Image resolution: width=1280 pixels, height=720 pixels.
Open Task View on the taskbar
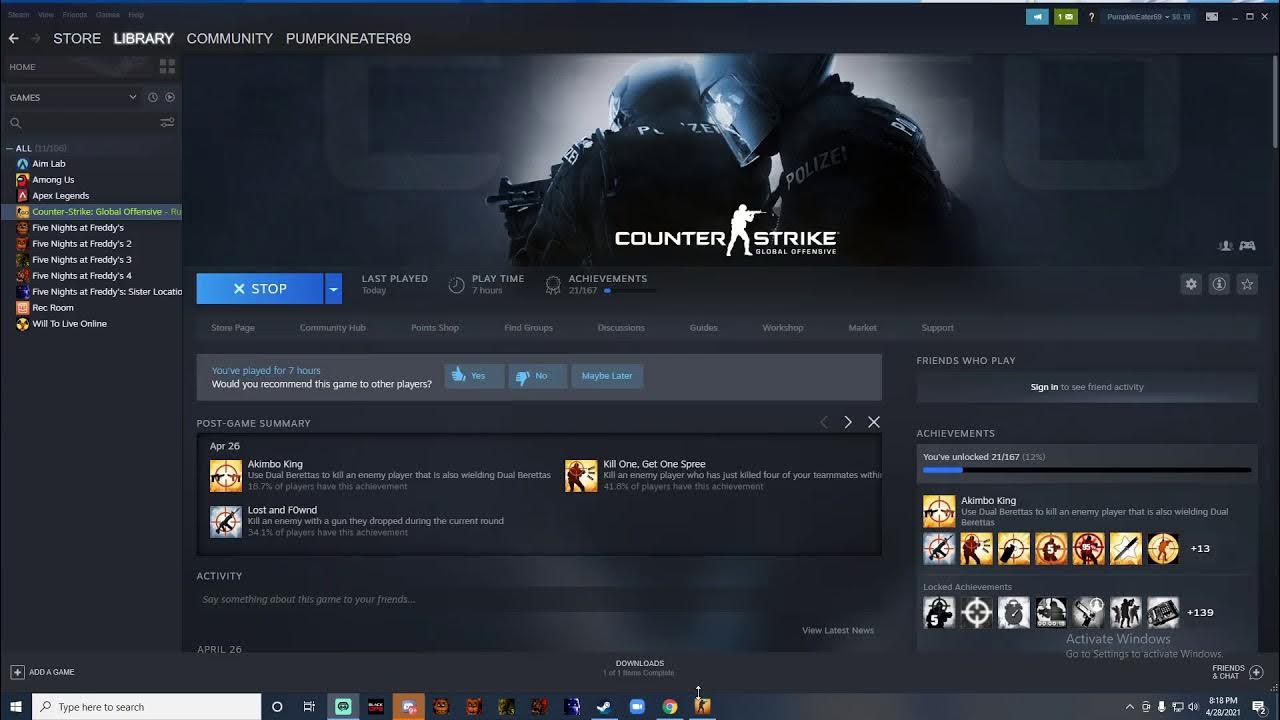[x=309, y=707]
